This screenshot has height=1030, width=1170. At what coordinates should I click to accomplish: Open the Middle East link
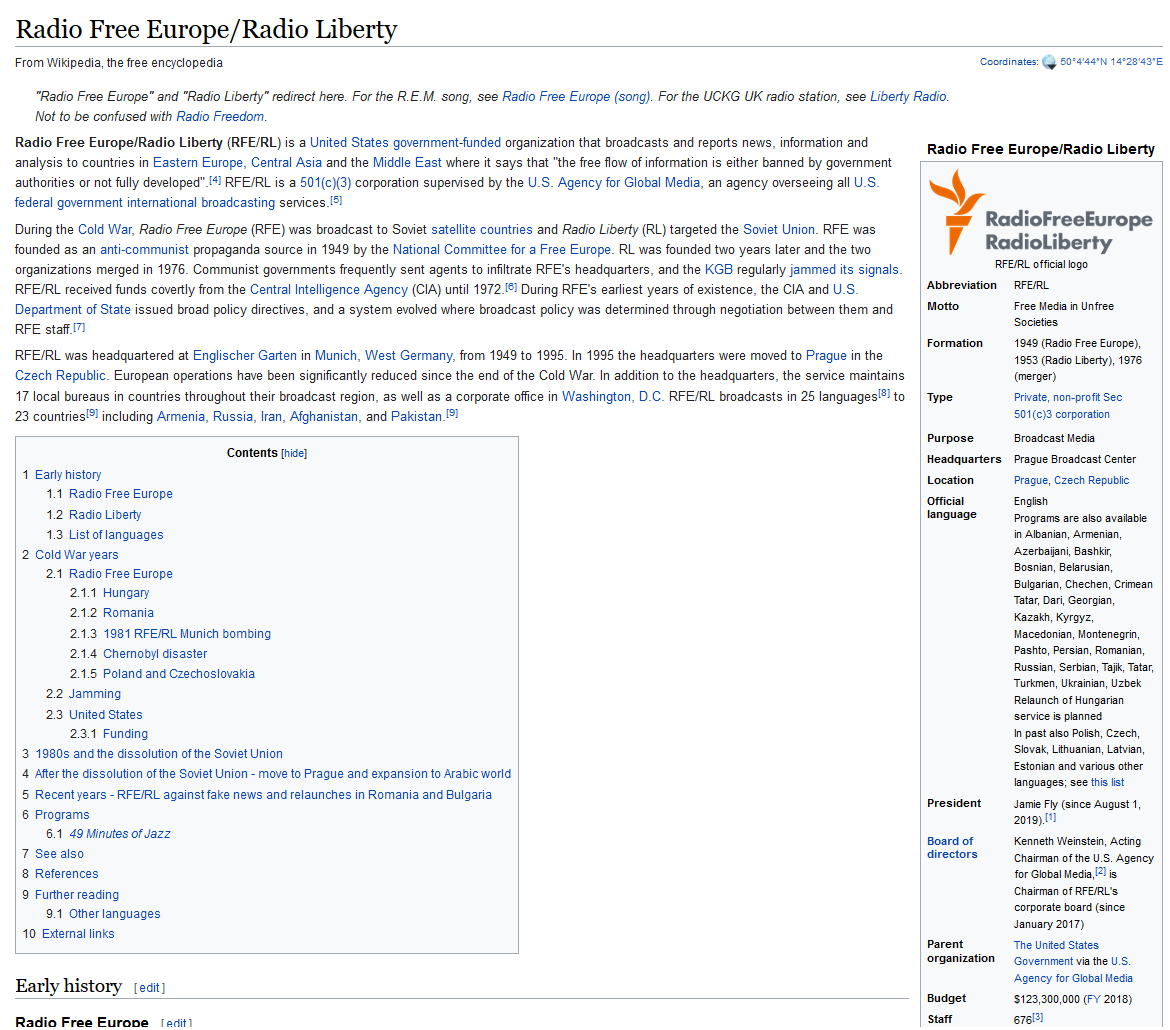pyautogui.click(x=407, y=163)
